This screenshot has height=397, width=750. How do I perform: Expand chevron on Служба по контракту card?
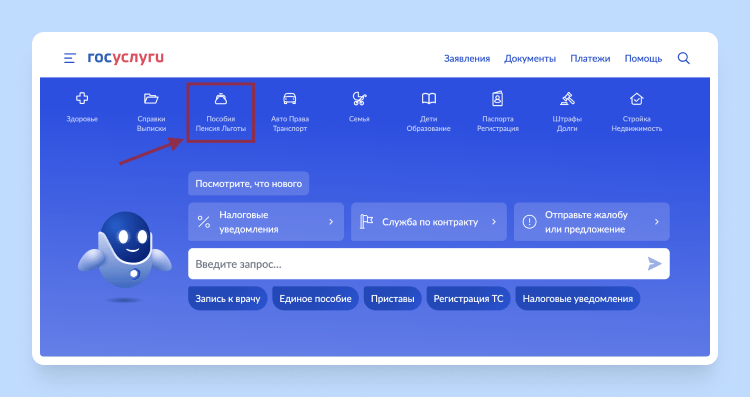[494, 222]
